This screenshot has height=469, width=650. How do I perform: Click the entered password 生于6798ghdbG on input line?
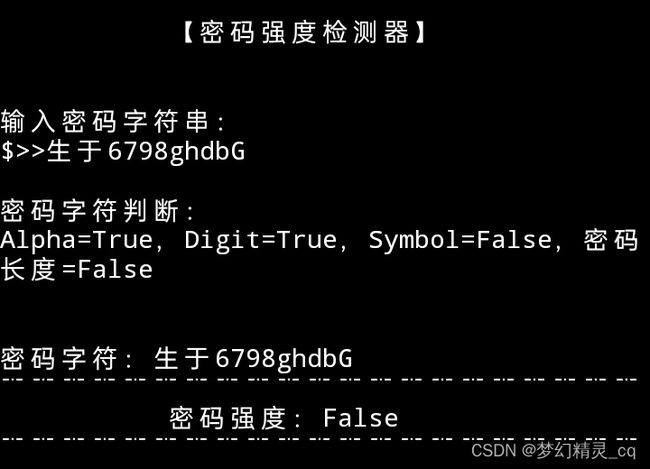(146, 152)
